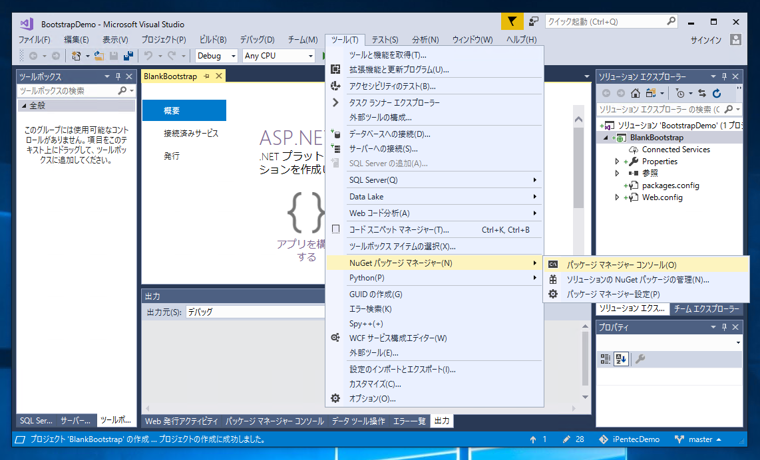This screenshot has height=460, width=760.
Task: Select 拡張機能と更新プログラム(U) menu item
Action: (435, 69)
